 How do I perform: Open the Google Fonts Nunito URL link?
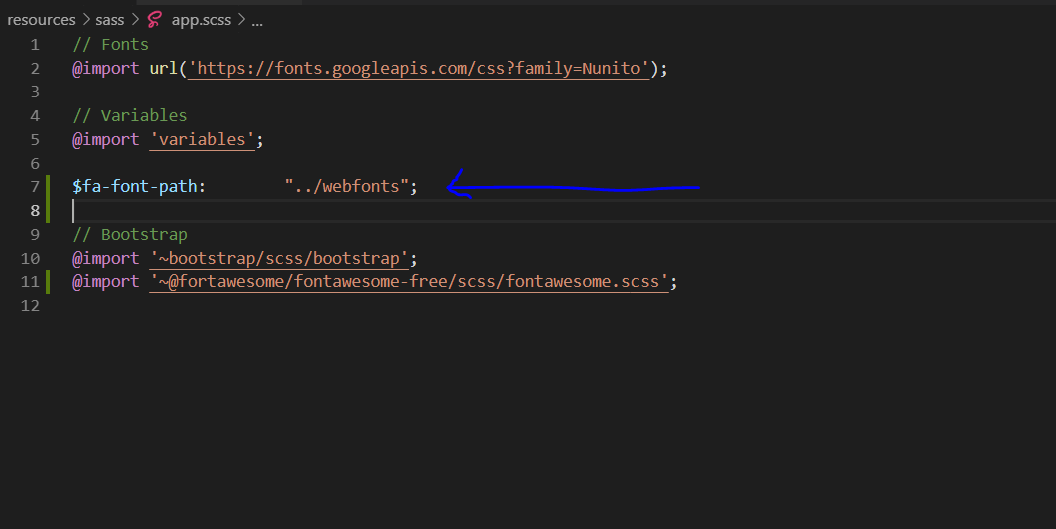coord(418,69)
